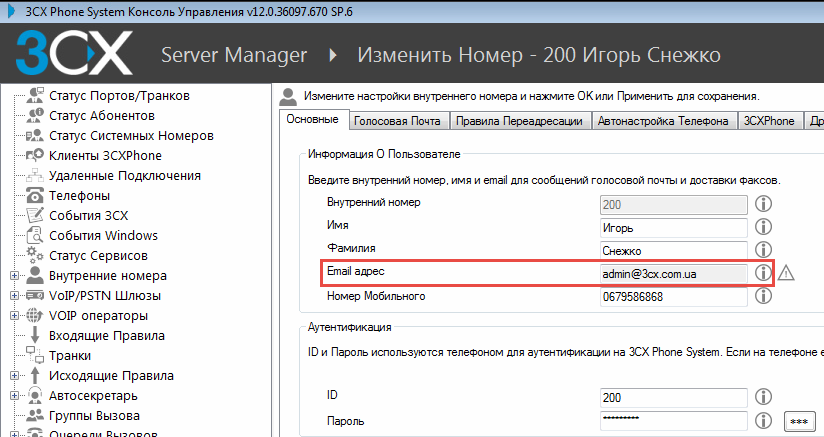This screenshot has height=437, width=824.
Task: Click the VoIP/PSTN Шлюзы icon
Action: 35,295
